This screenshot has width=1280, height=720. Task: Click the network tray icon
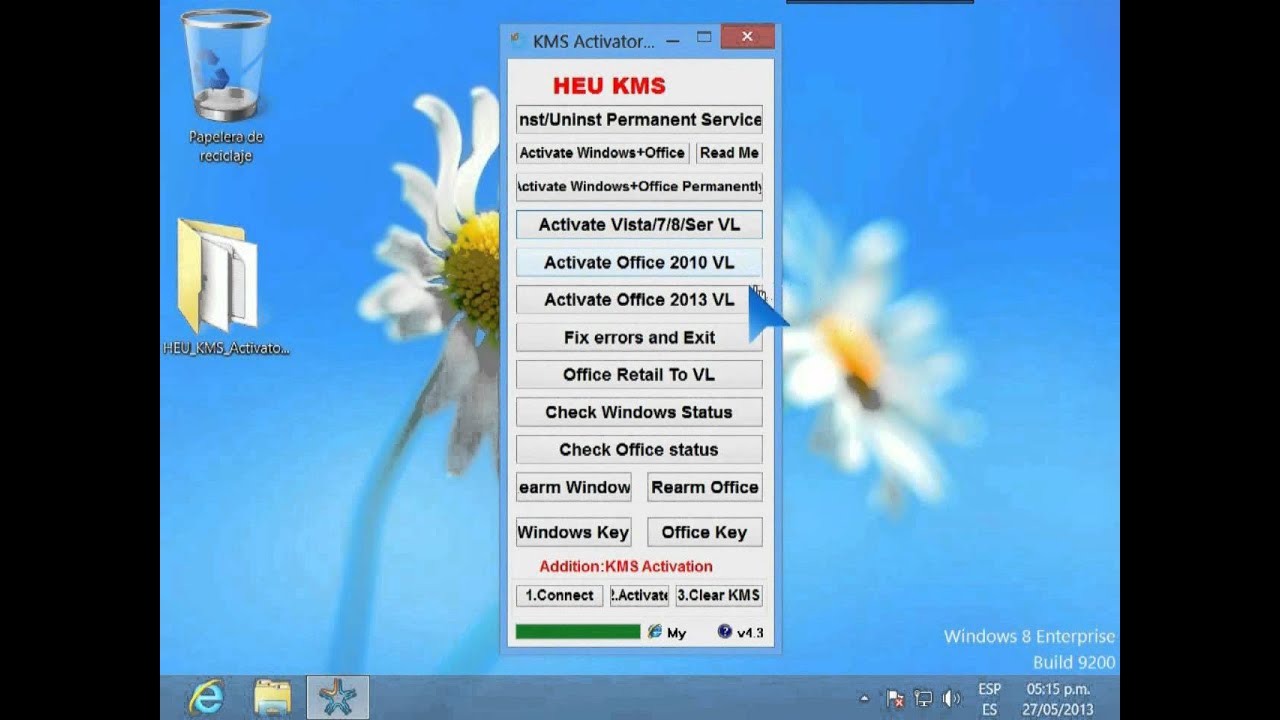tap(924, 699)
